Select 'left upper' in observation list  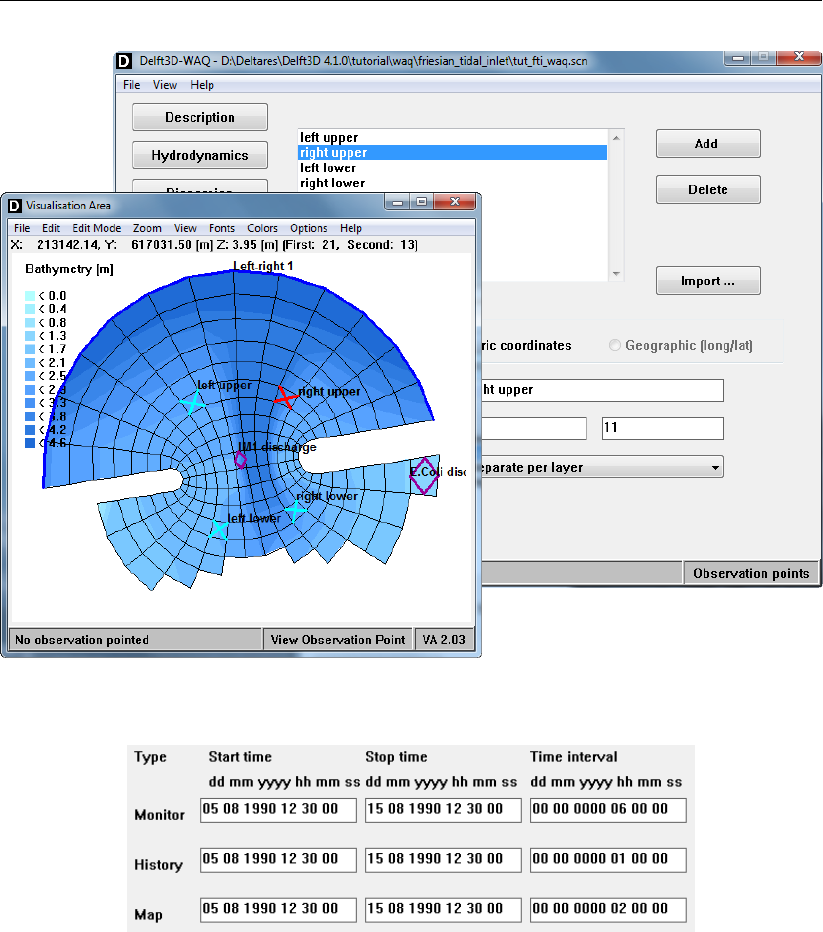[x=329, y=138]
